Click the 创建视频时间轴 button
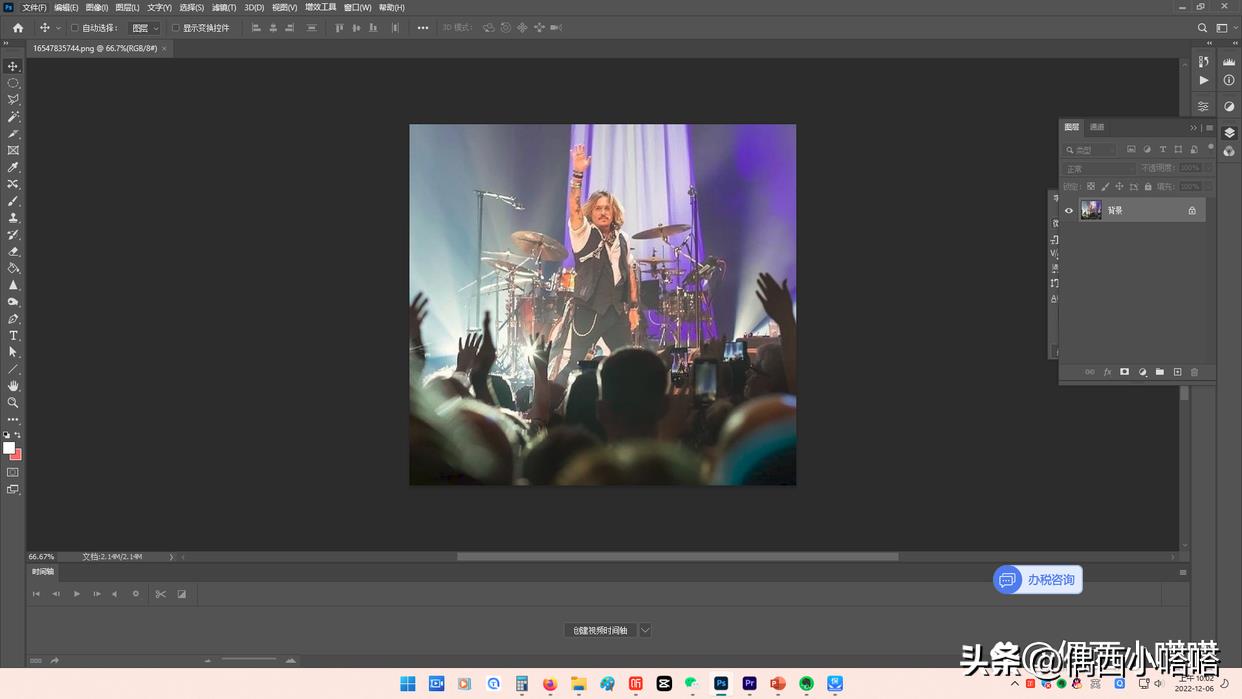Image resolution: width=1242 pixels, height=699 pixels. click(600, 630)
